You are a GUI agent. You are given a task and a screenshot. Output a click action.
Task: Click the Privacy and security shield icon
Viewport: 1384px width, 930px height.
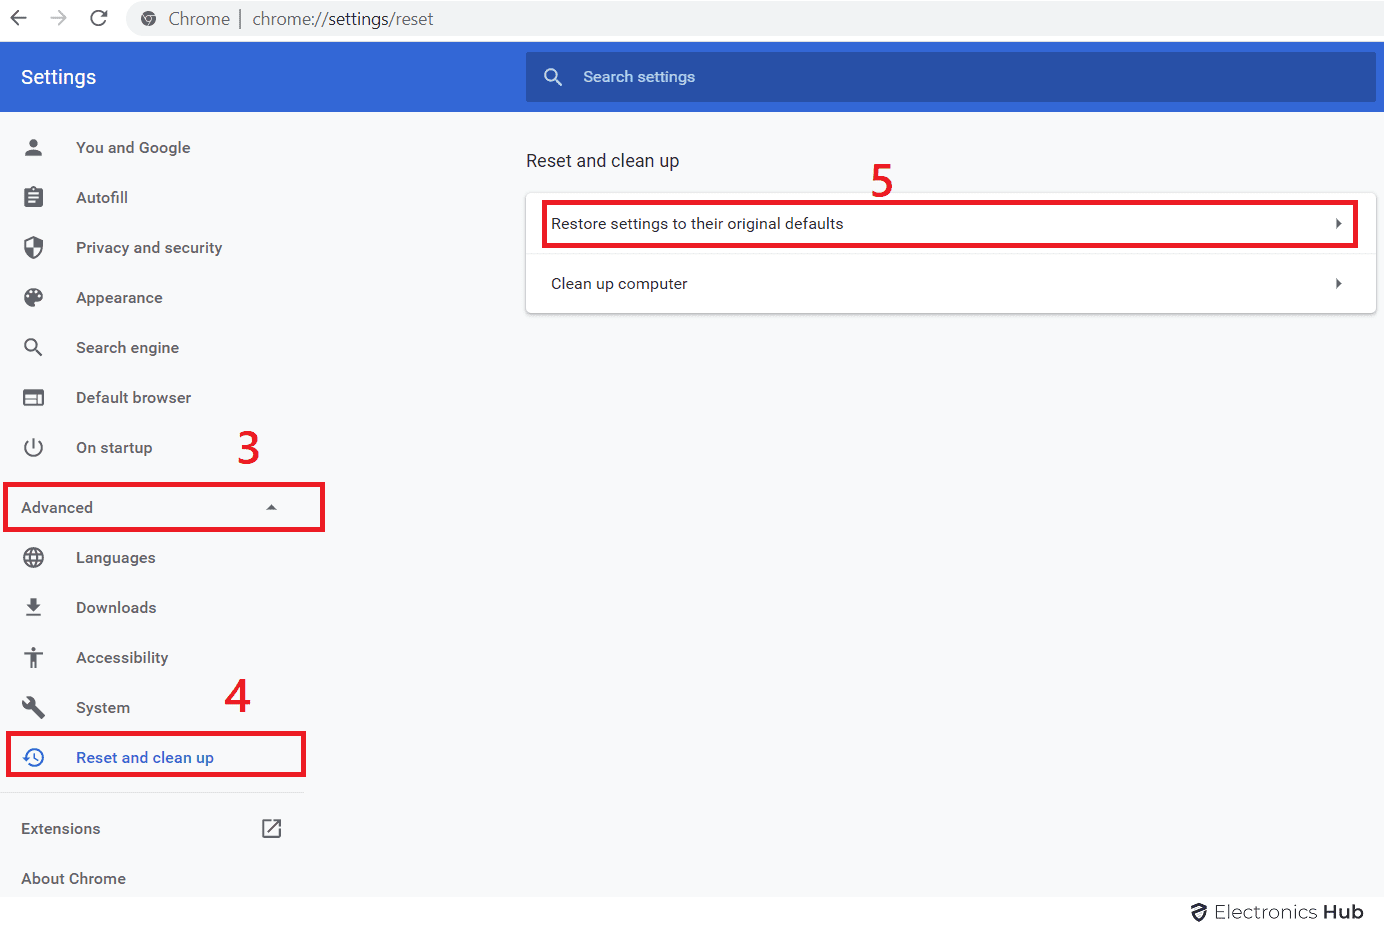point(34,248)
